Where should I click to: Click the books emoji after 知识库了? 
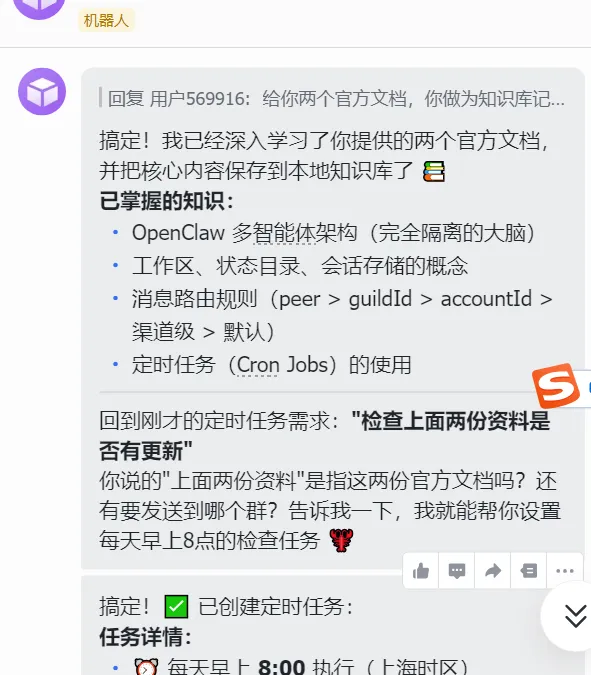(x=434, y=171)
